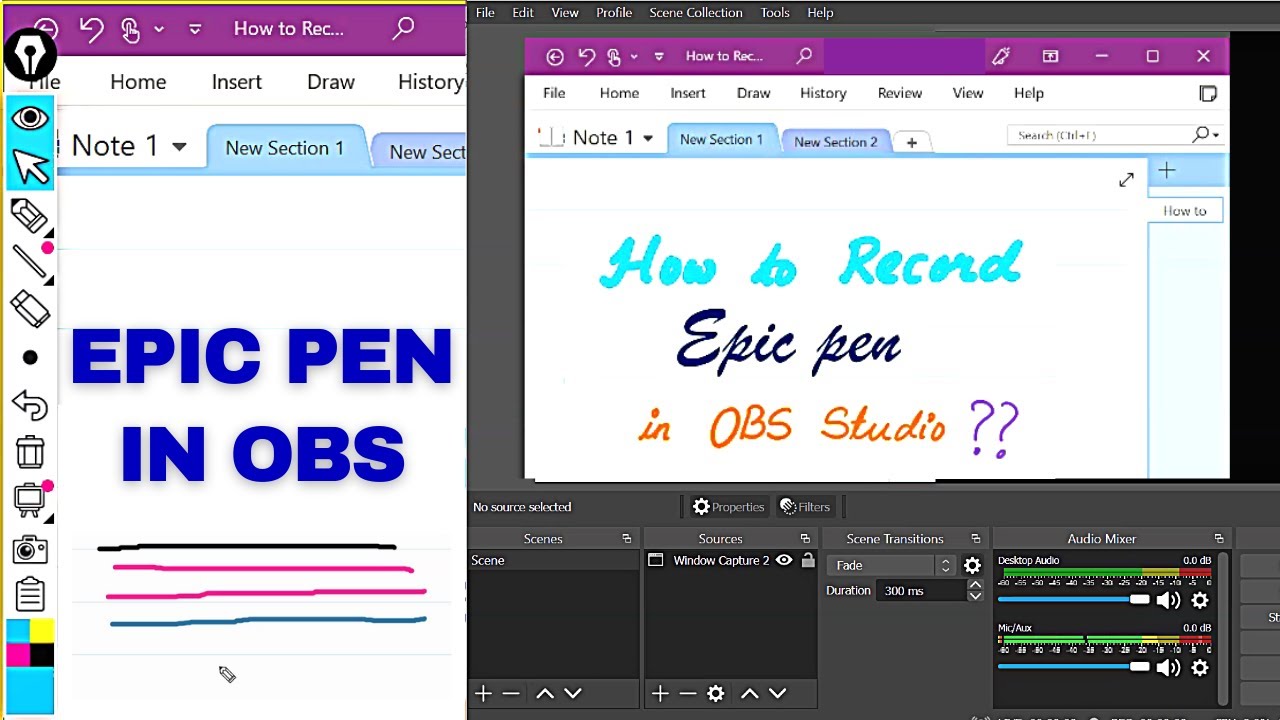1280x720 pixels.
Task: Add a scene with Scenes plus button
Action: pos(483,693)
